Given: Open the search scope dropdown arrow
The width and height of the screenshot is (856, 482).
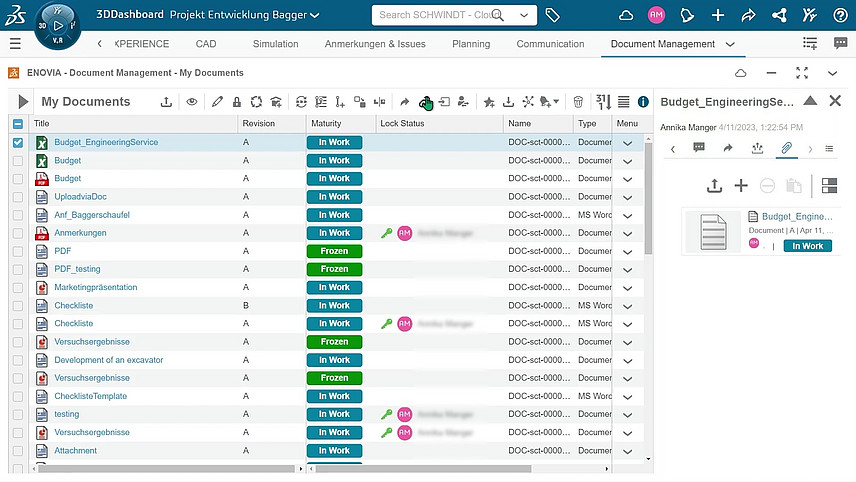Looking at the screenshot, I should pos(524,15).
